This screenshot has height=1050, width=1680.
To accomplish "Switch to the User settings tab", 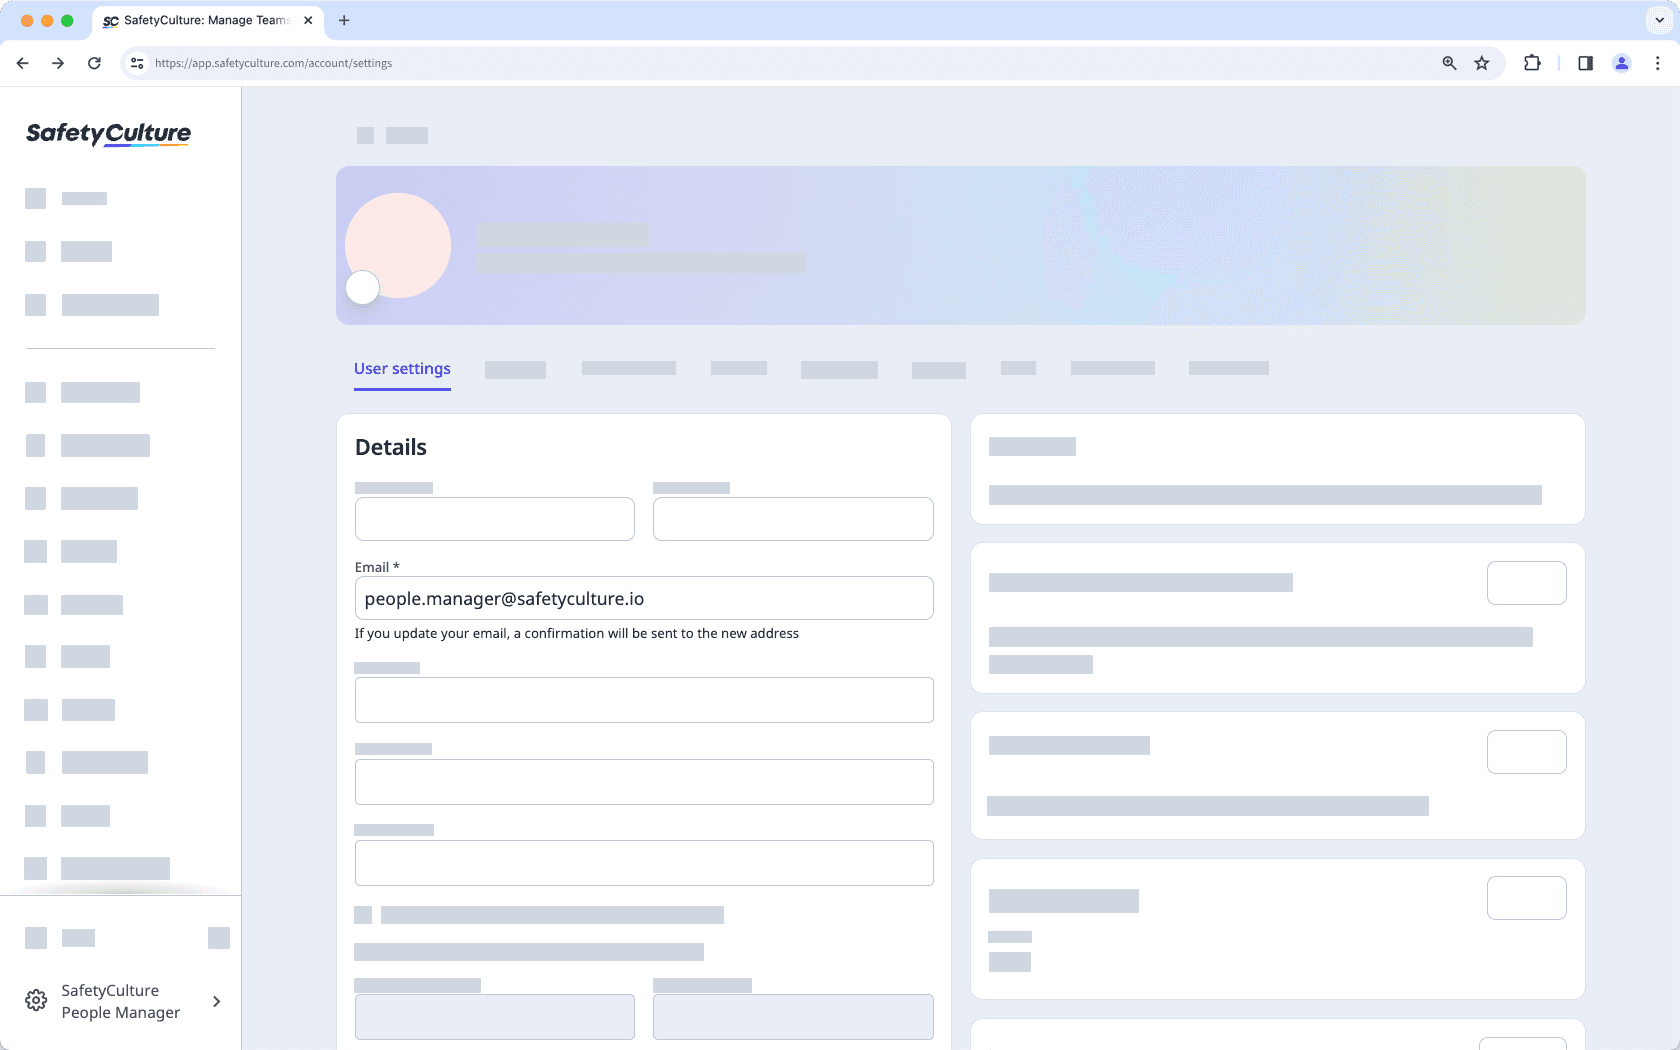I will 402,368.
